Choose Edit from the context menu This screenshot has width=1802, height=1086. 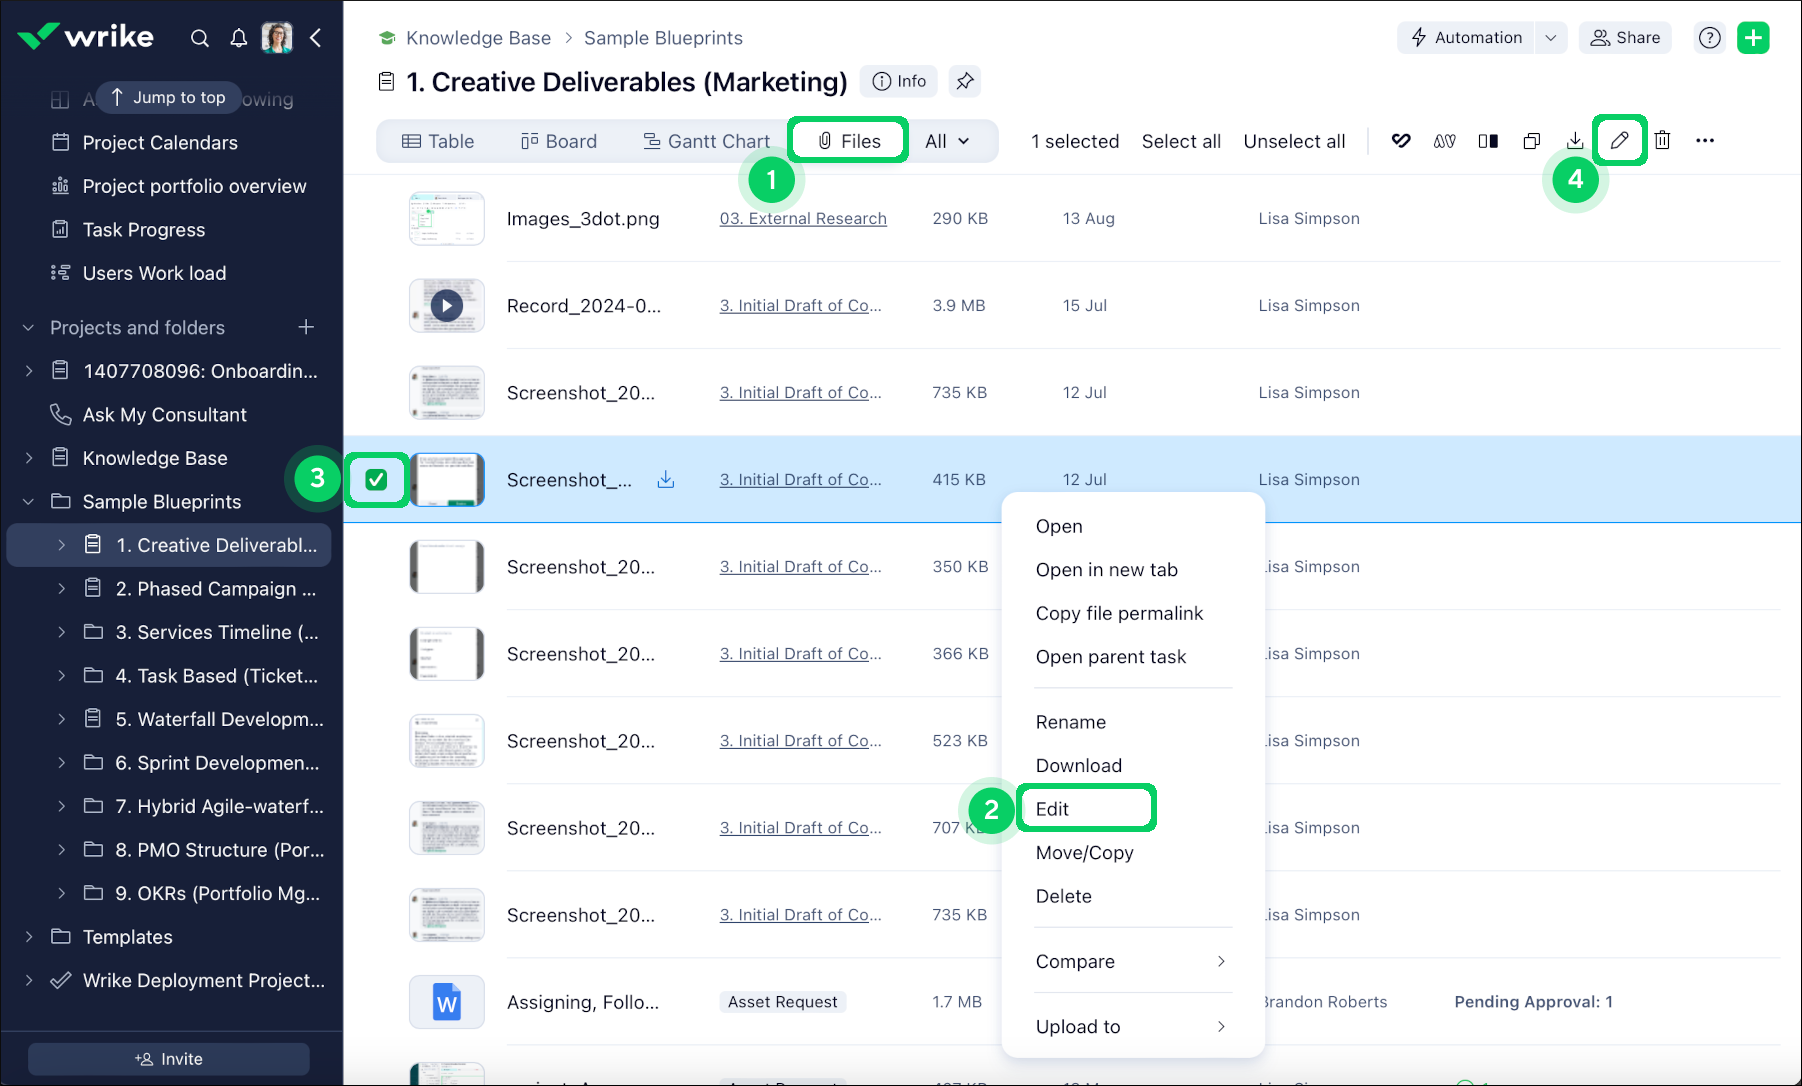tap(1052, 809)
